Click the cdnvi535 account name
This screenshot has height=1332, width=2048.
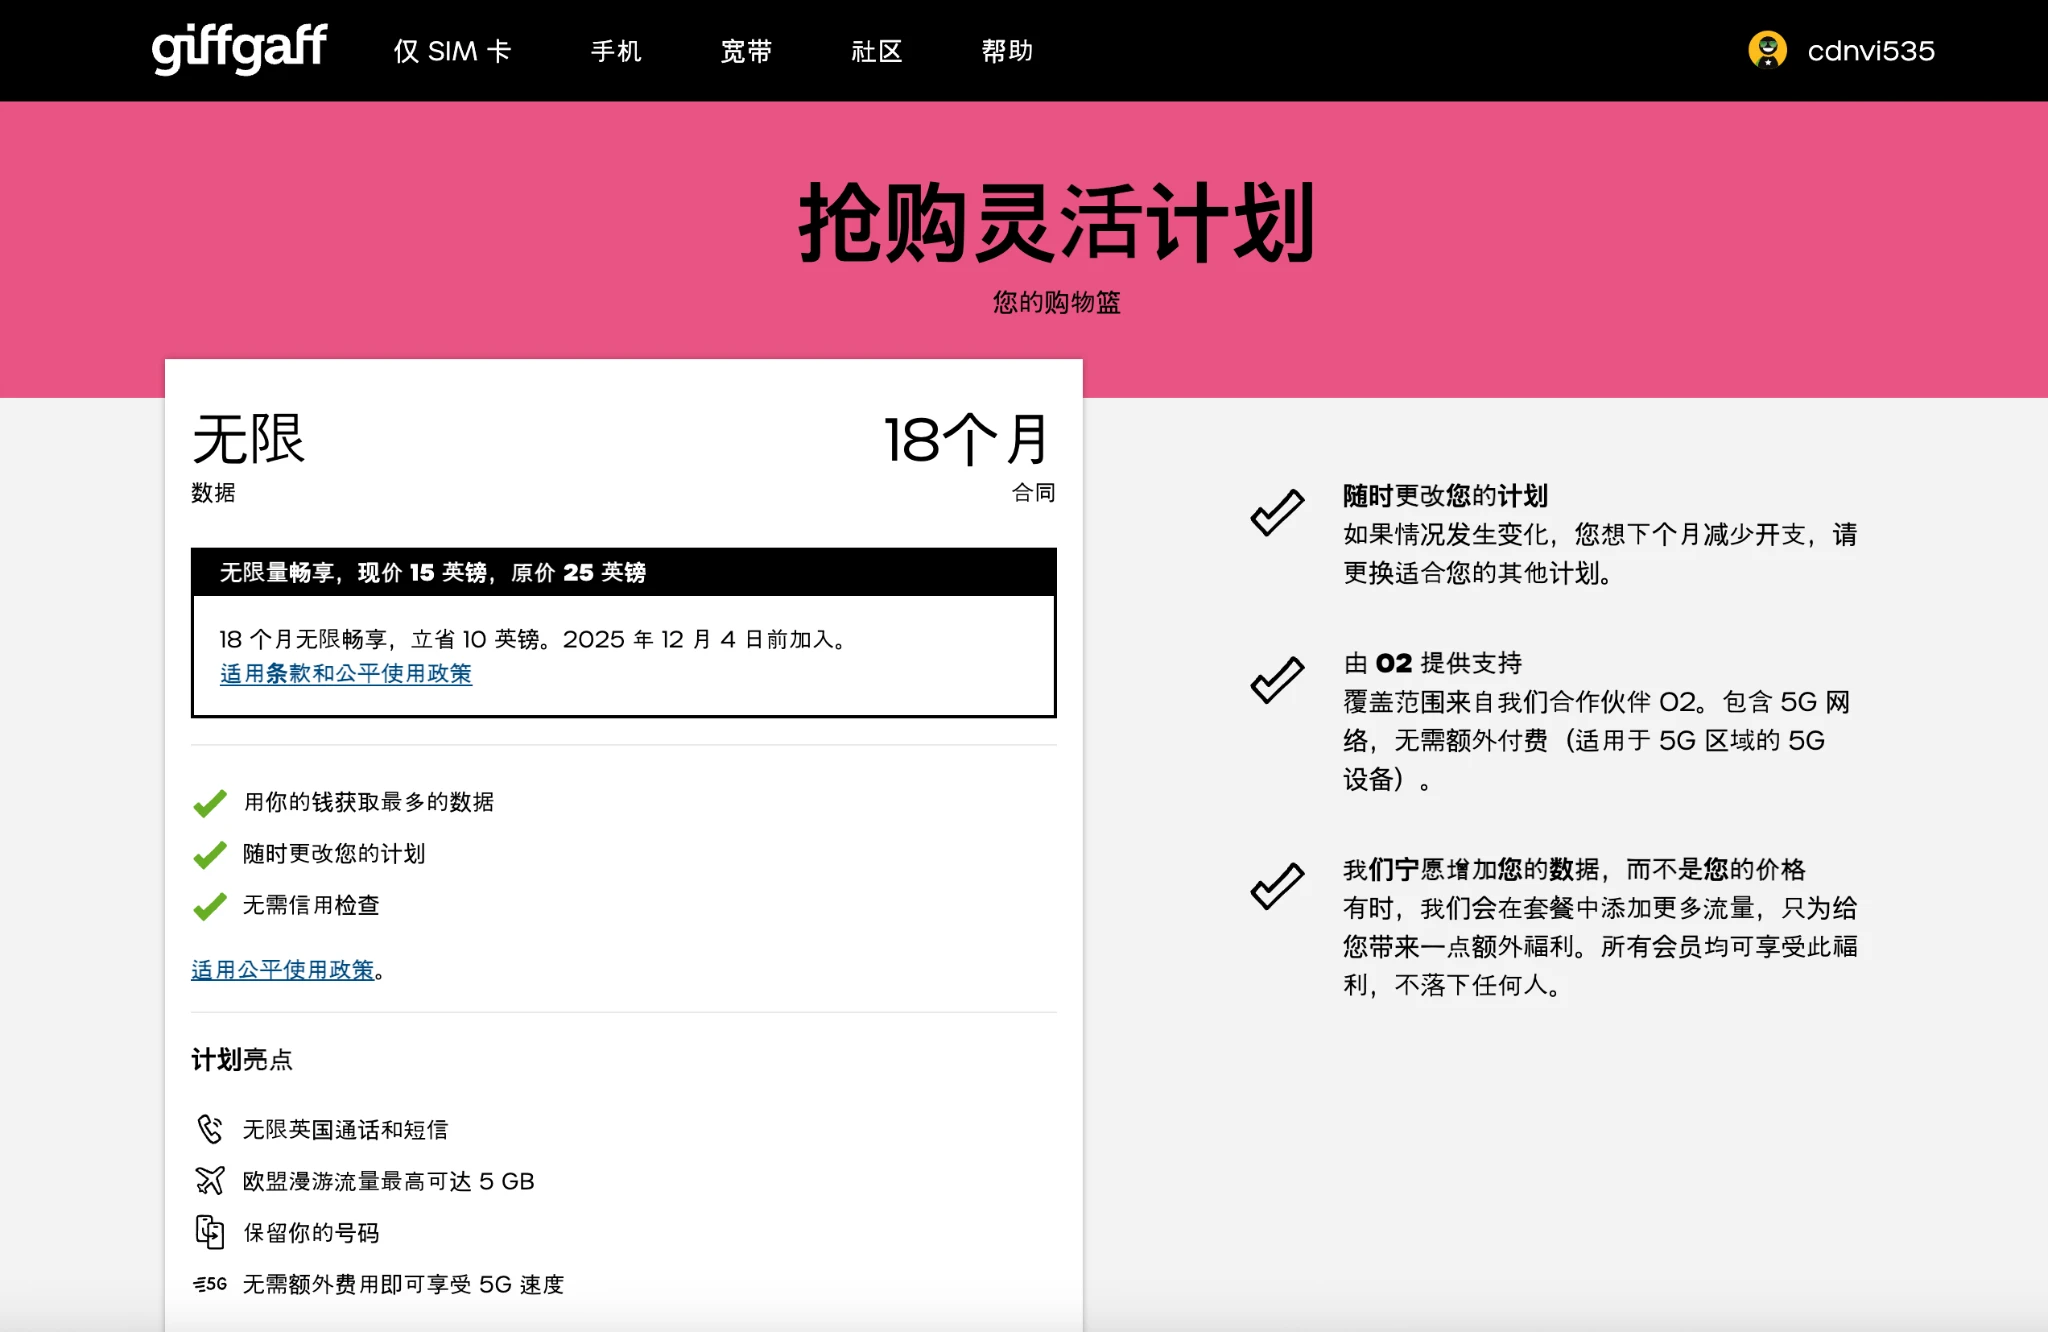click(1870, 51)
